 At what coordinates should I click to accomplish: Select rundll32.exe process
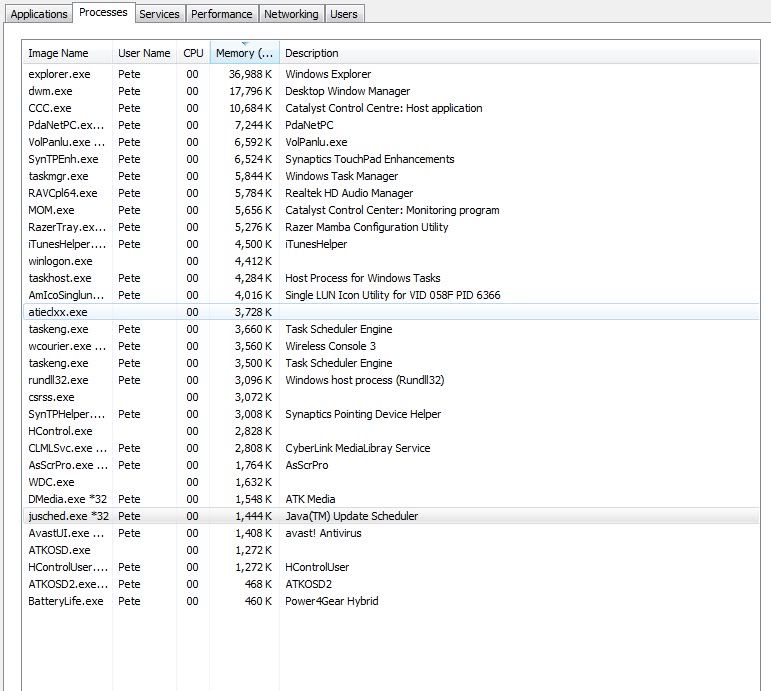[x=391, y=380]
